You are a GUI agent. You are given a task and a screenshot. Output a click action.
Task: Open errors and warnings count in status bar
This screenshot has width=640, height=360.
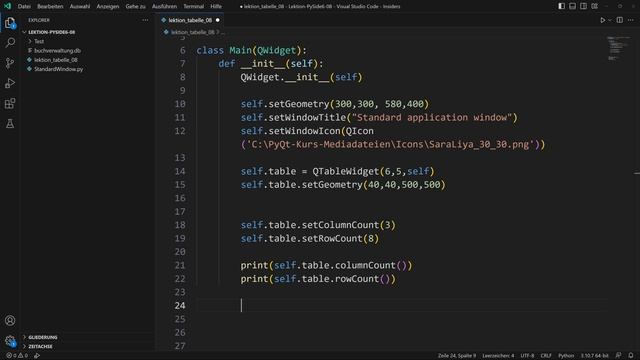tap(17, 356)
